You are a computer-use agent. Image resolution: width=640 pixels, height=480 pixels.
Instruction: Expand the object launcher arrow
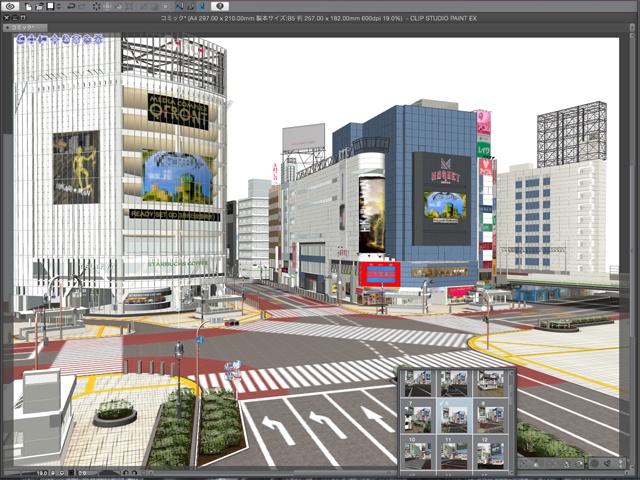point(620,464)
